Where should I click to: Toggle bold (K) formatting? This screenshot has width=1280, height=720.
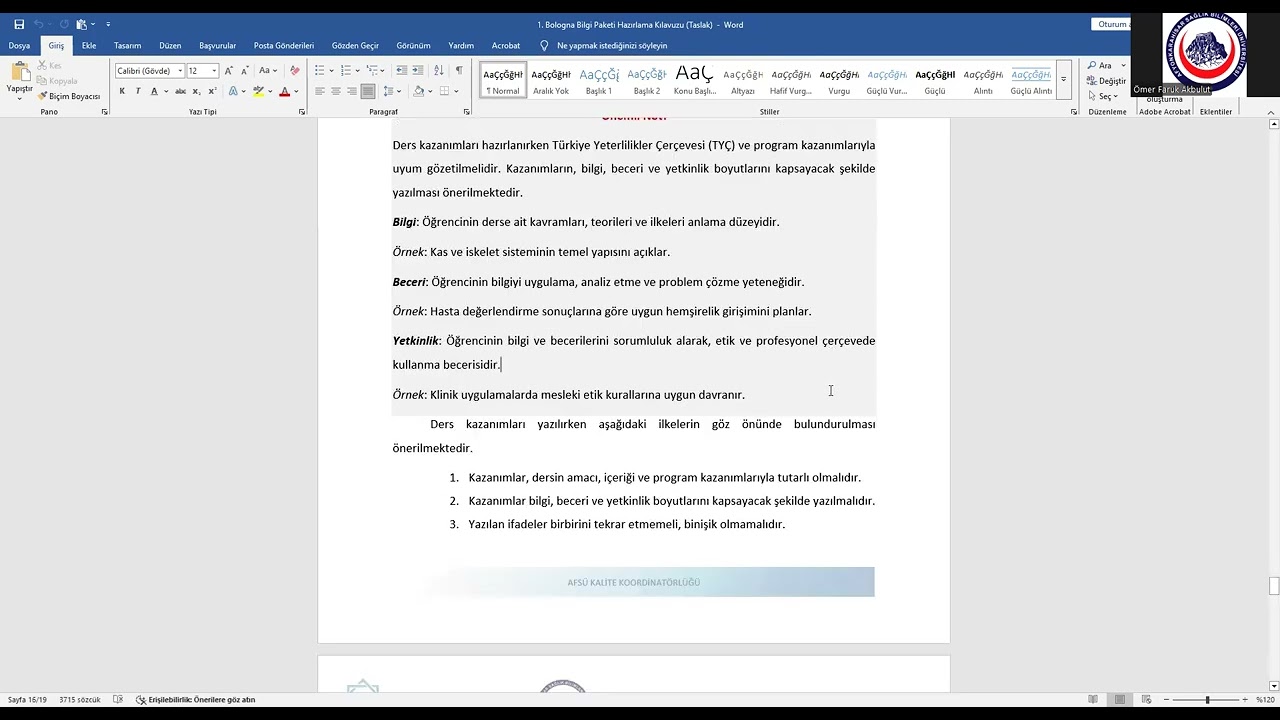[122, 91]
